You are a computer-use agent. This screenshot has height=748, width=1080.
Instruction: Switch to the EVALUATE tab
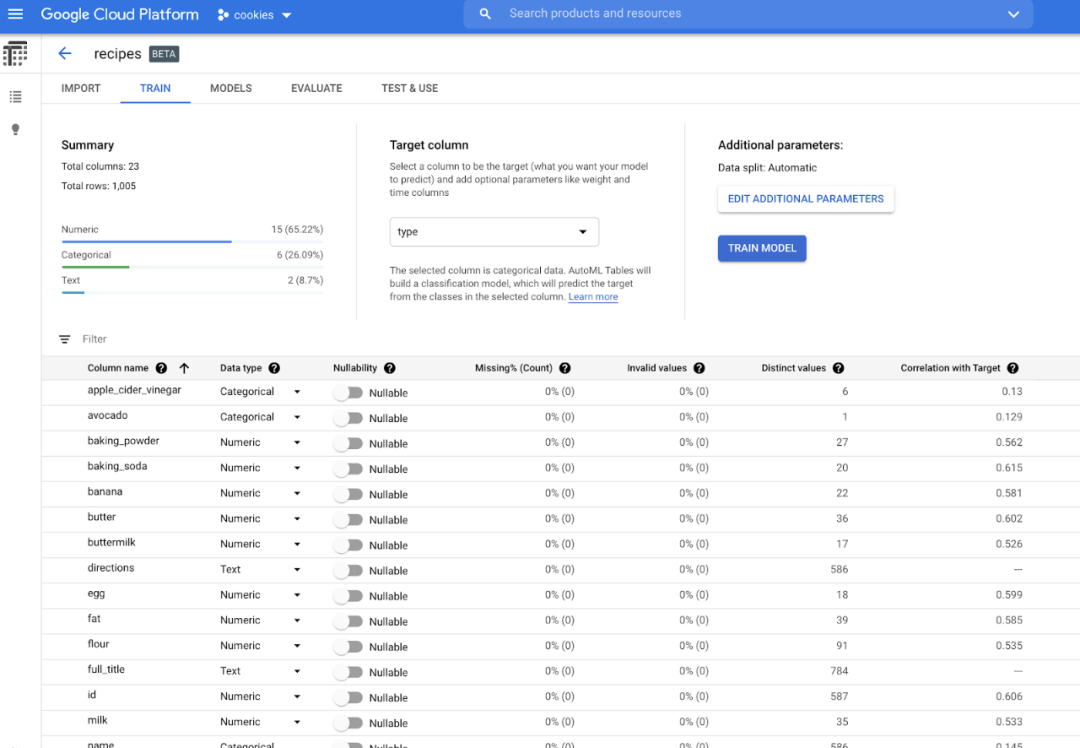(x=316, y=88)
